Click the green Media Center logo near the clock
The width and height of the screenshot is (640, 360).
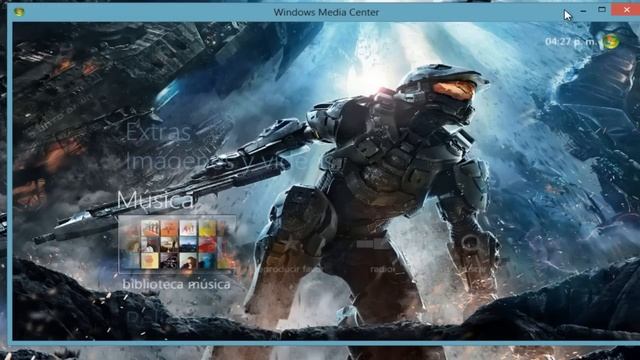pos(611,41)
